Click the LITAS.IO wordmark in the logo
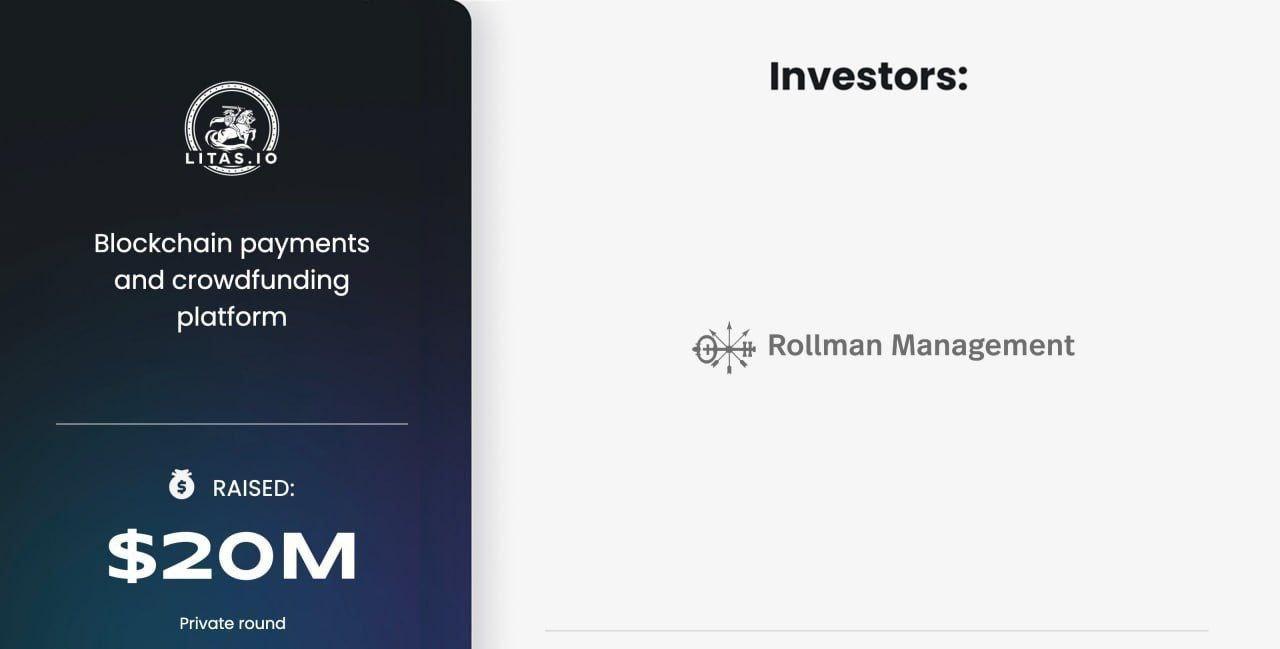Viewport: 1280px width, 649px height. (231, 158)
